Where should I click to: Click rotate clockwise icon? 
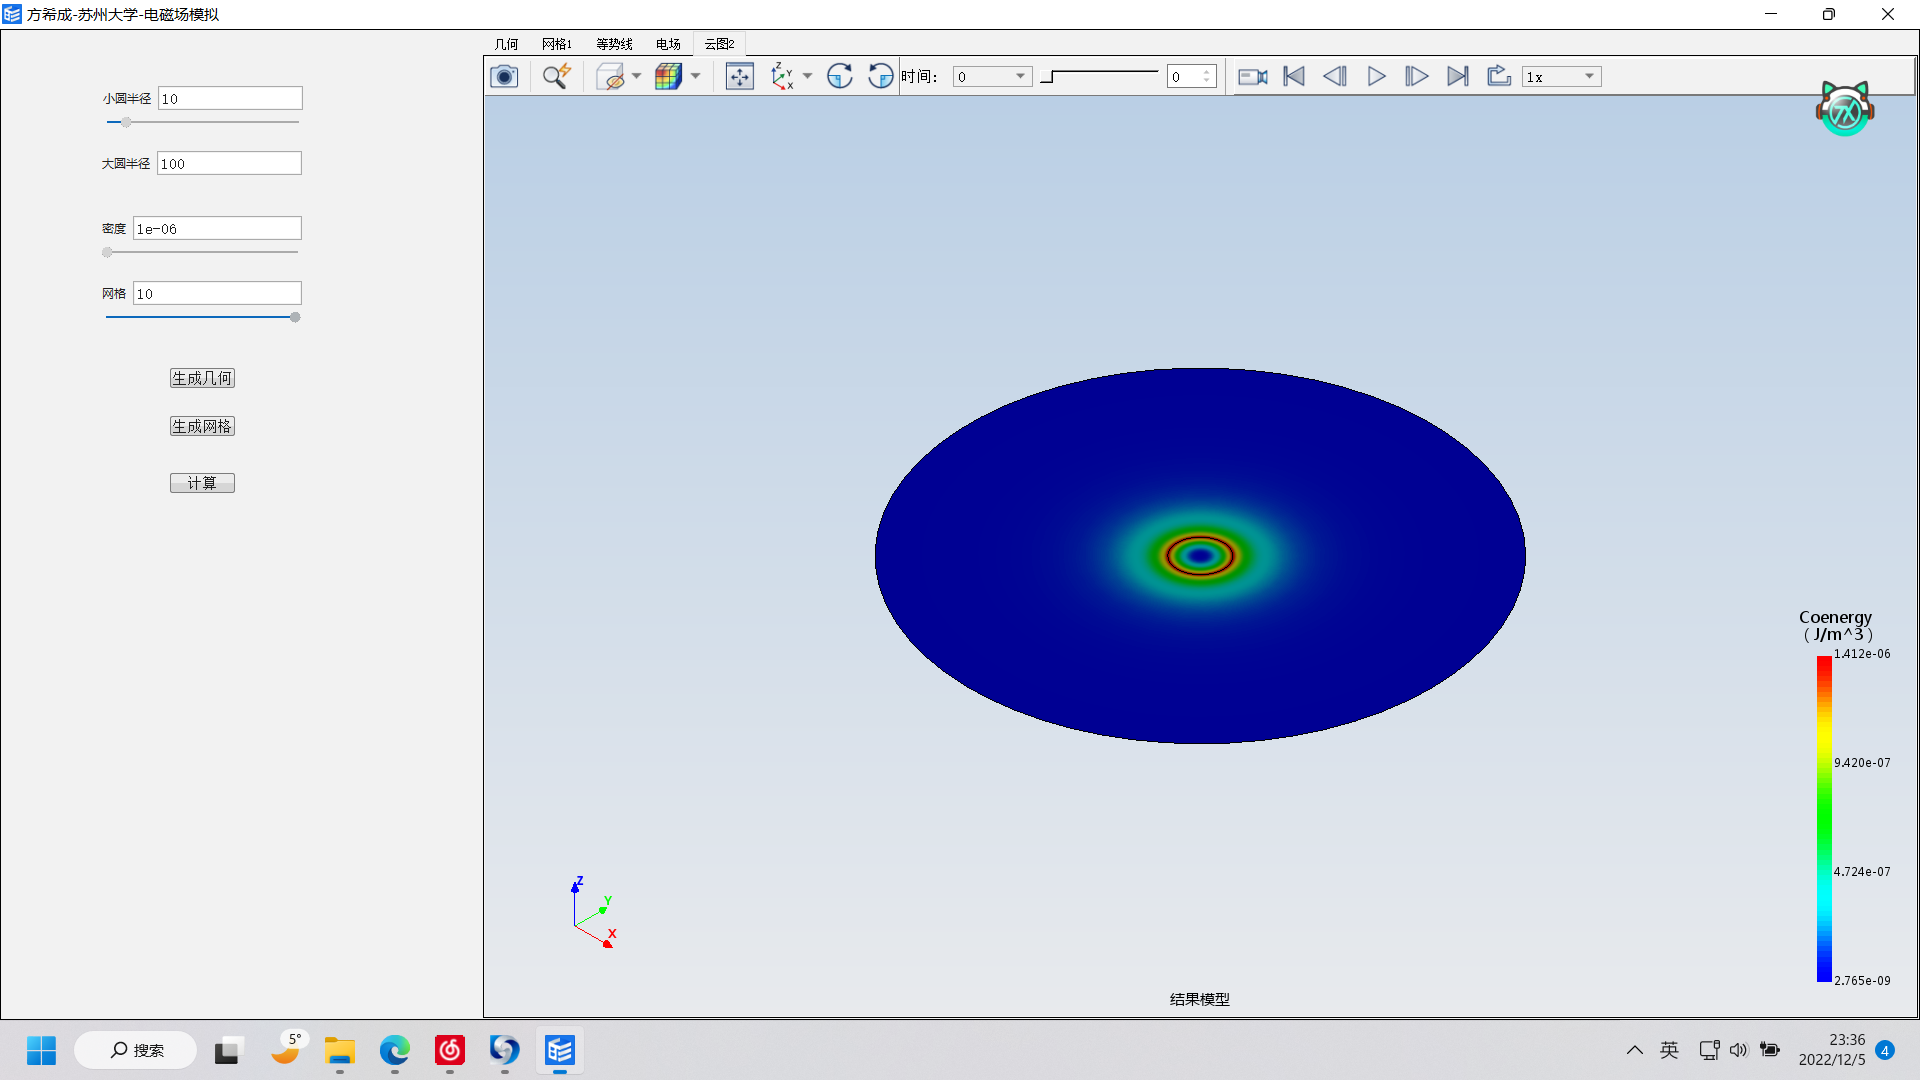[840, 77]
